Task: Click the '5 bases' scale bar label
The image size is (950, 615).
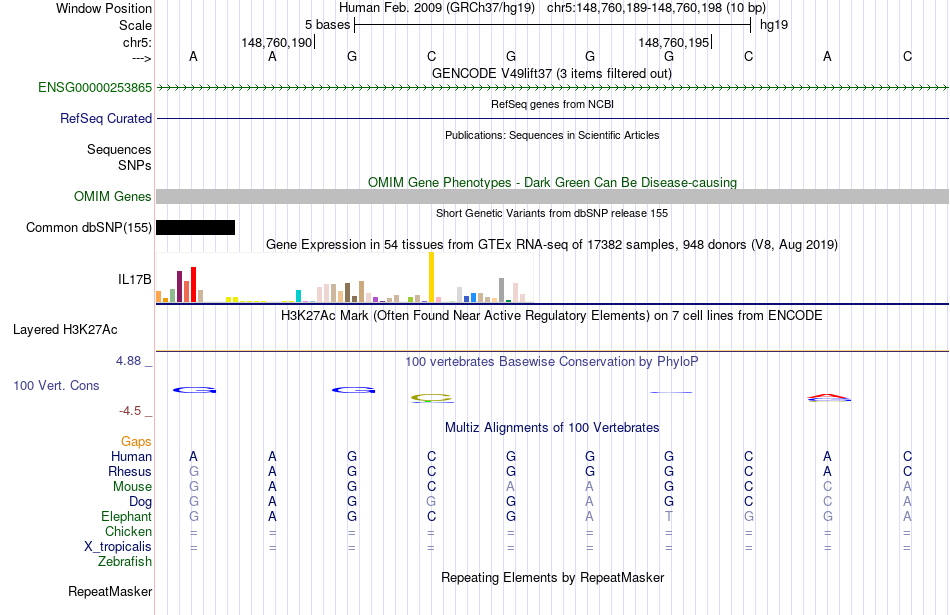Action: (327, 25)
